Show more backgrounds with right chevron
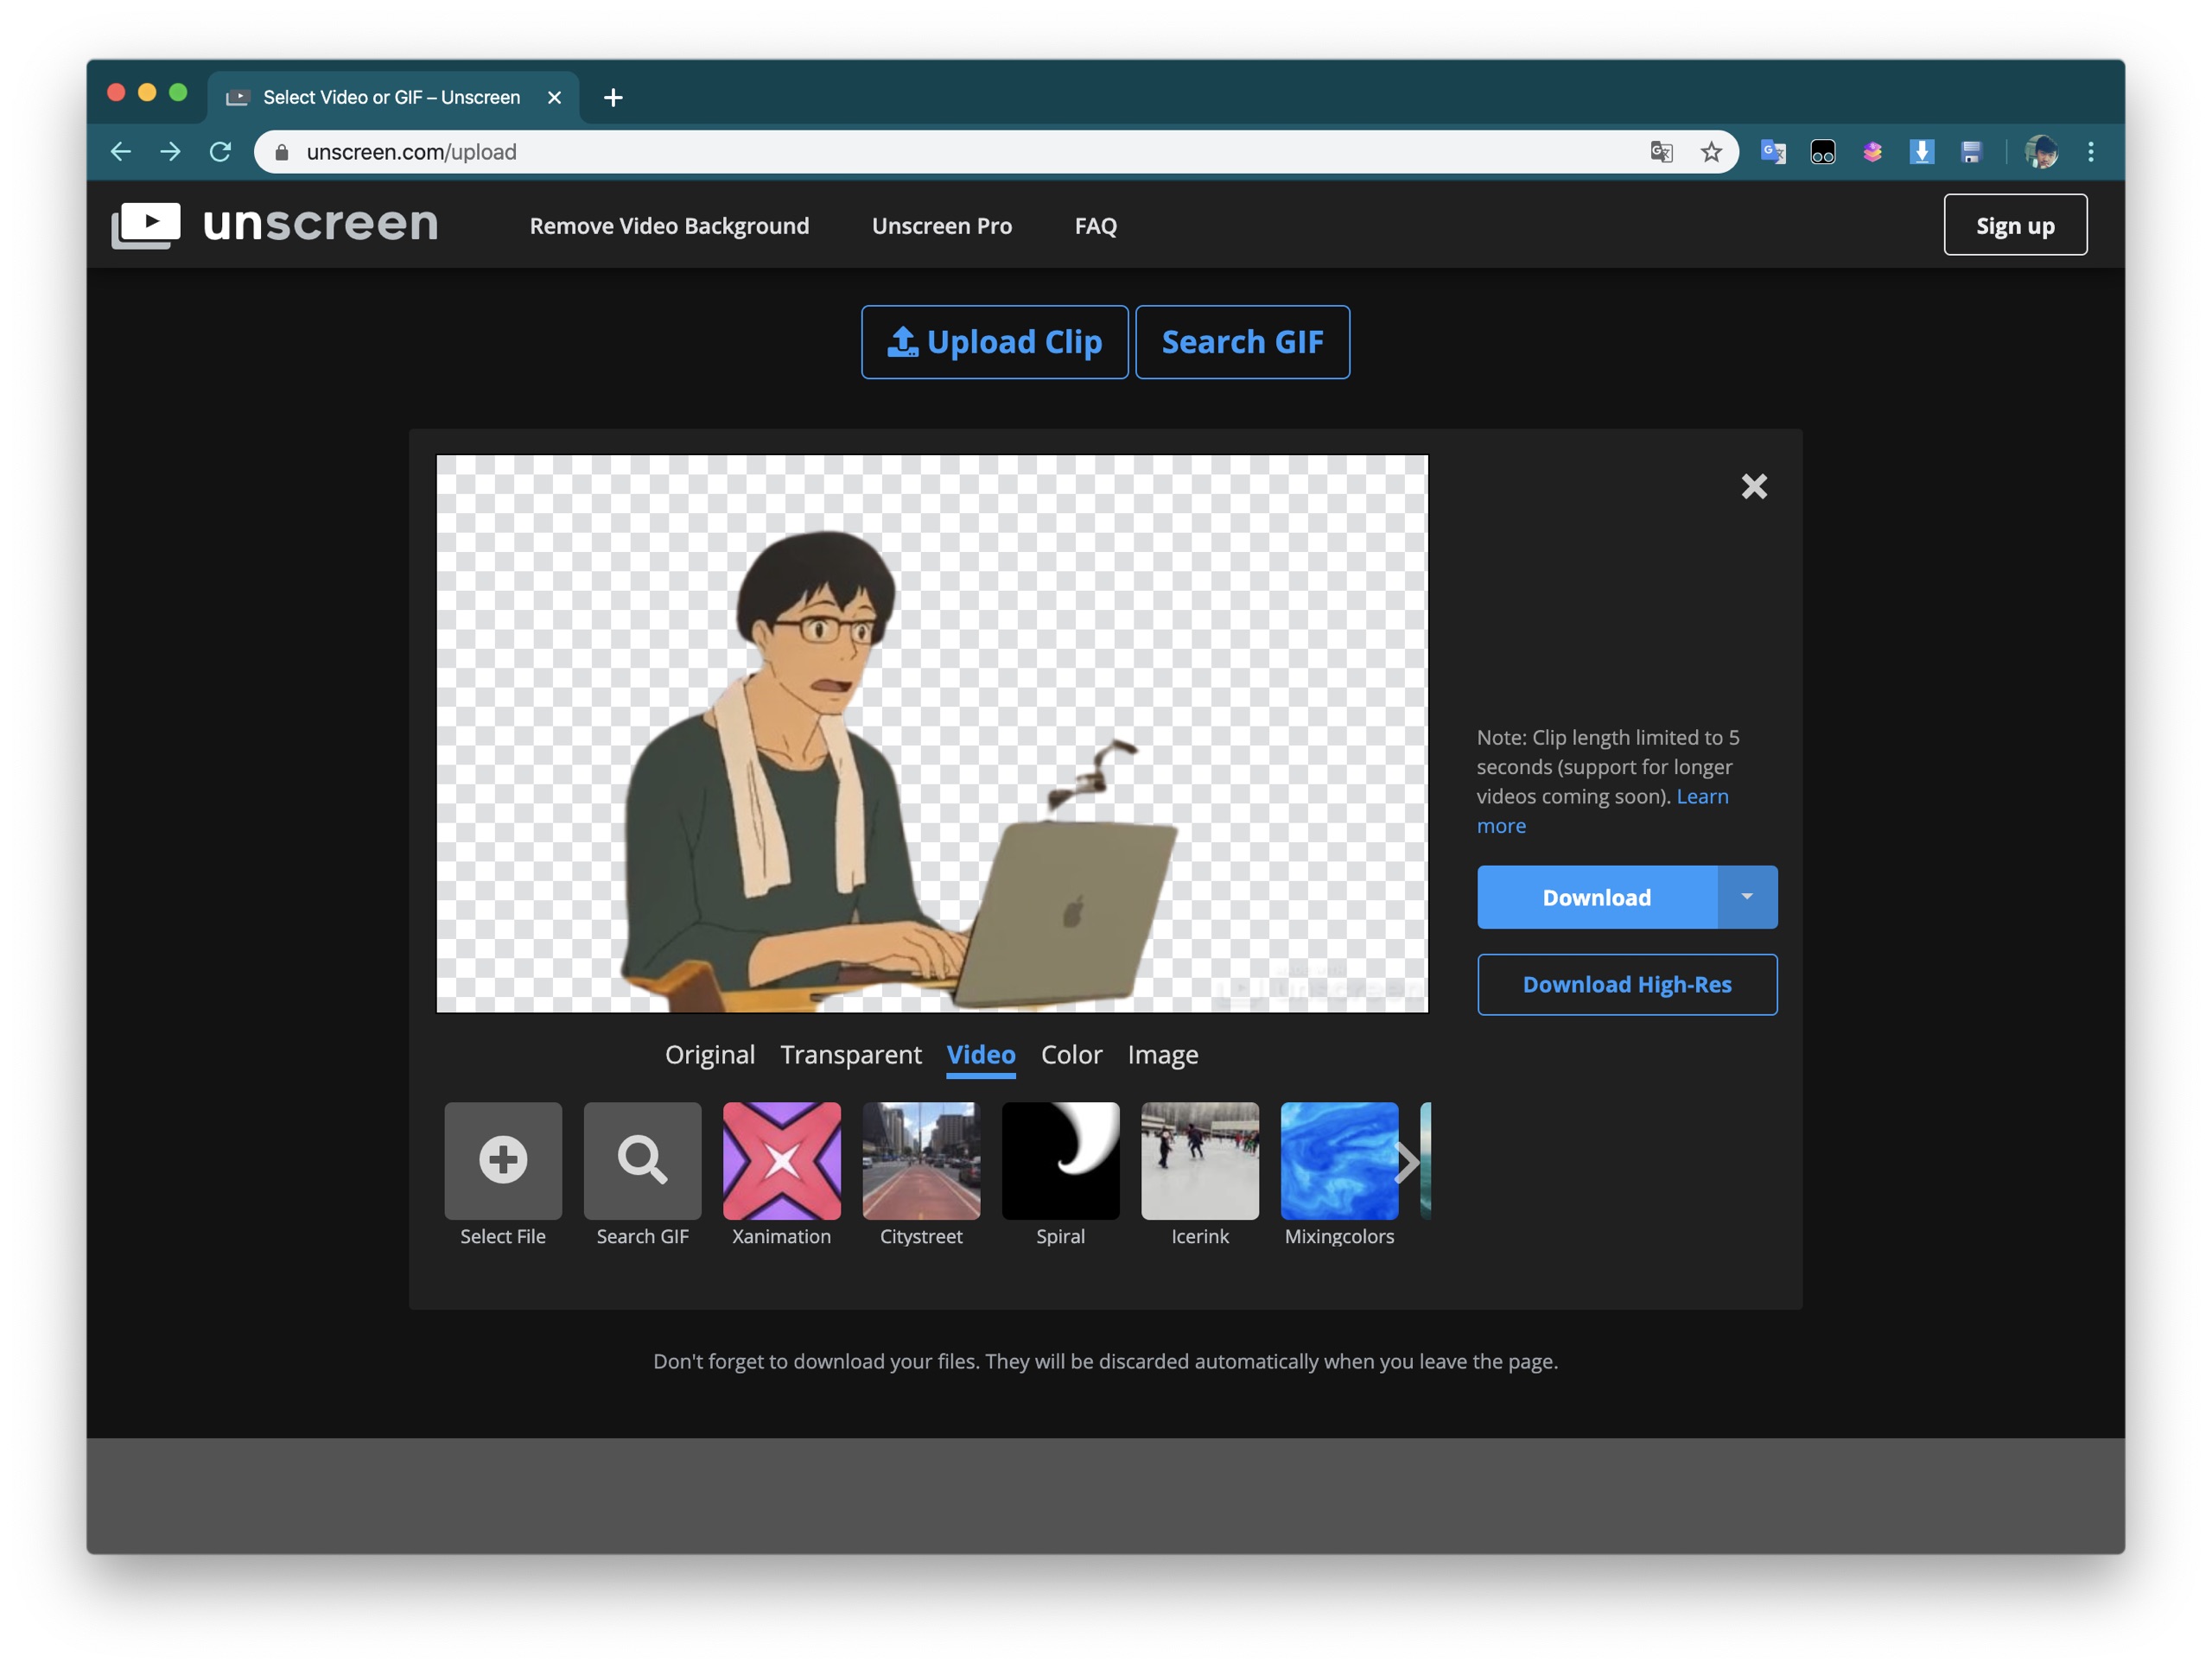 (1406, 1162)
